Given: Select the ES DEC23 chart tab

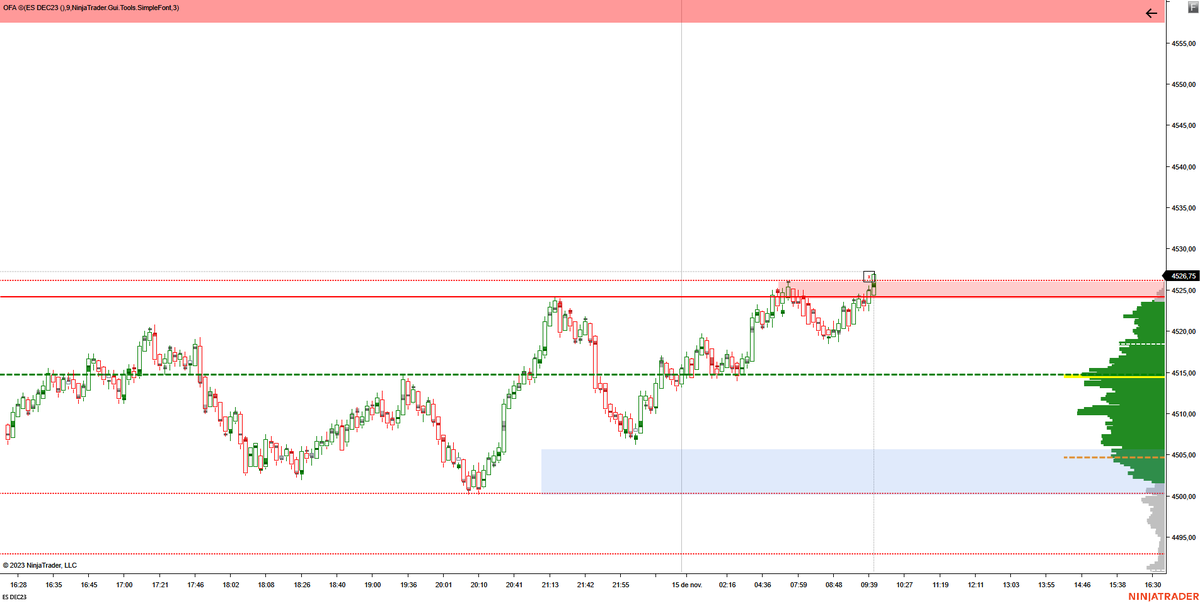Looking at the screenshot, I should click(16, 597).
